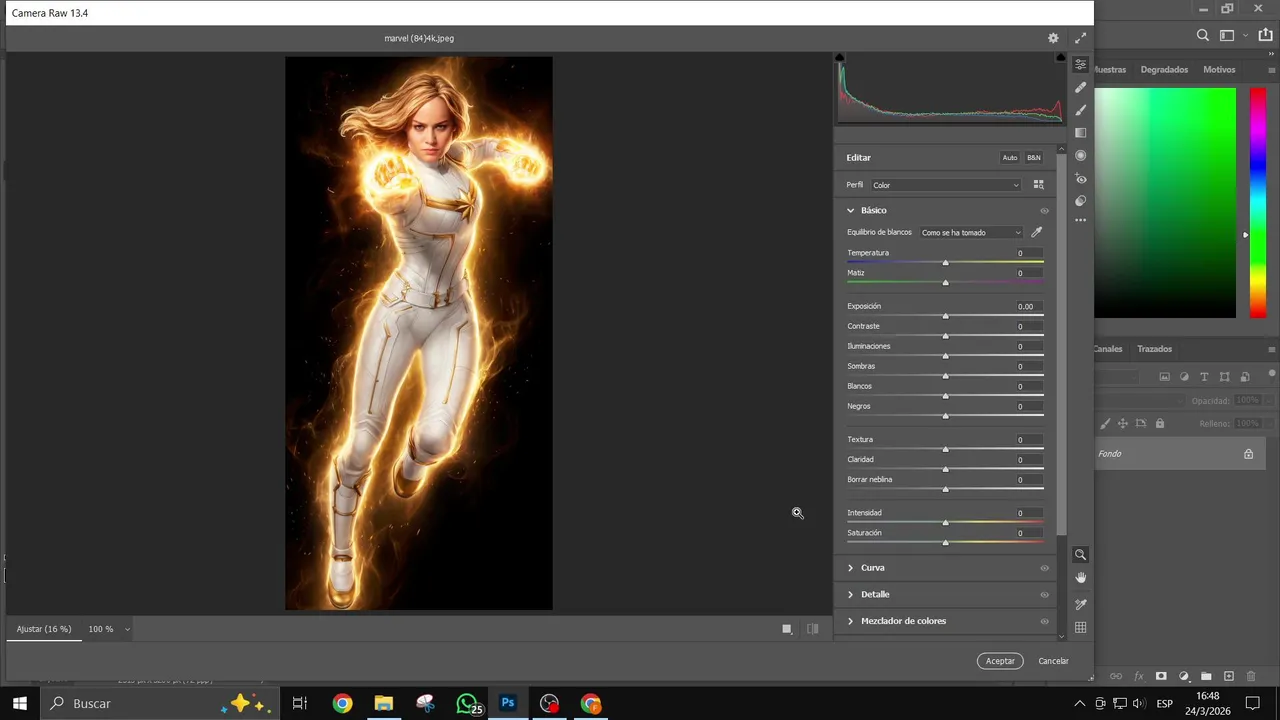Expand the Curva section
This screenshot has width=1280, height=720.
(851, 568)
